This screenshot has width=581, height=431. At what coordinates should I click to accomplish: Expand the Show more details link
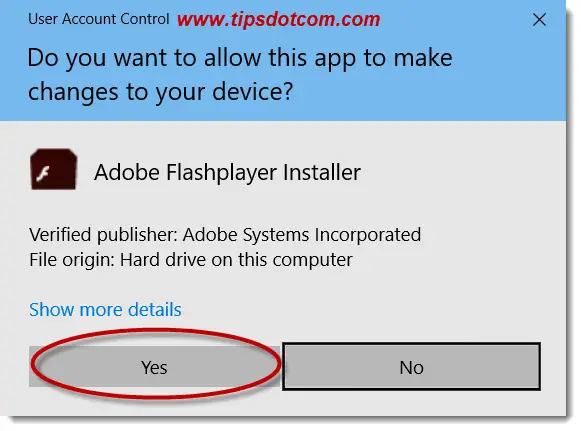coord(105,309)
